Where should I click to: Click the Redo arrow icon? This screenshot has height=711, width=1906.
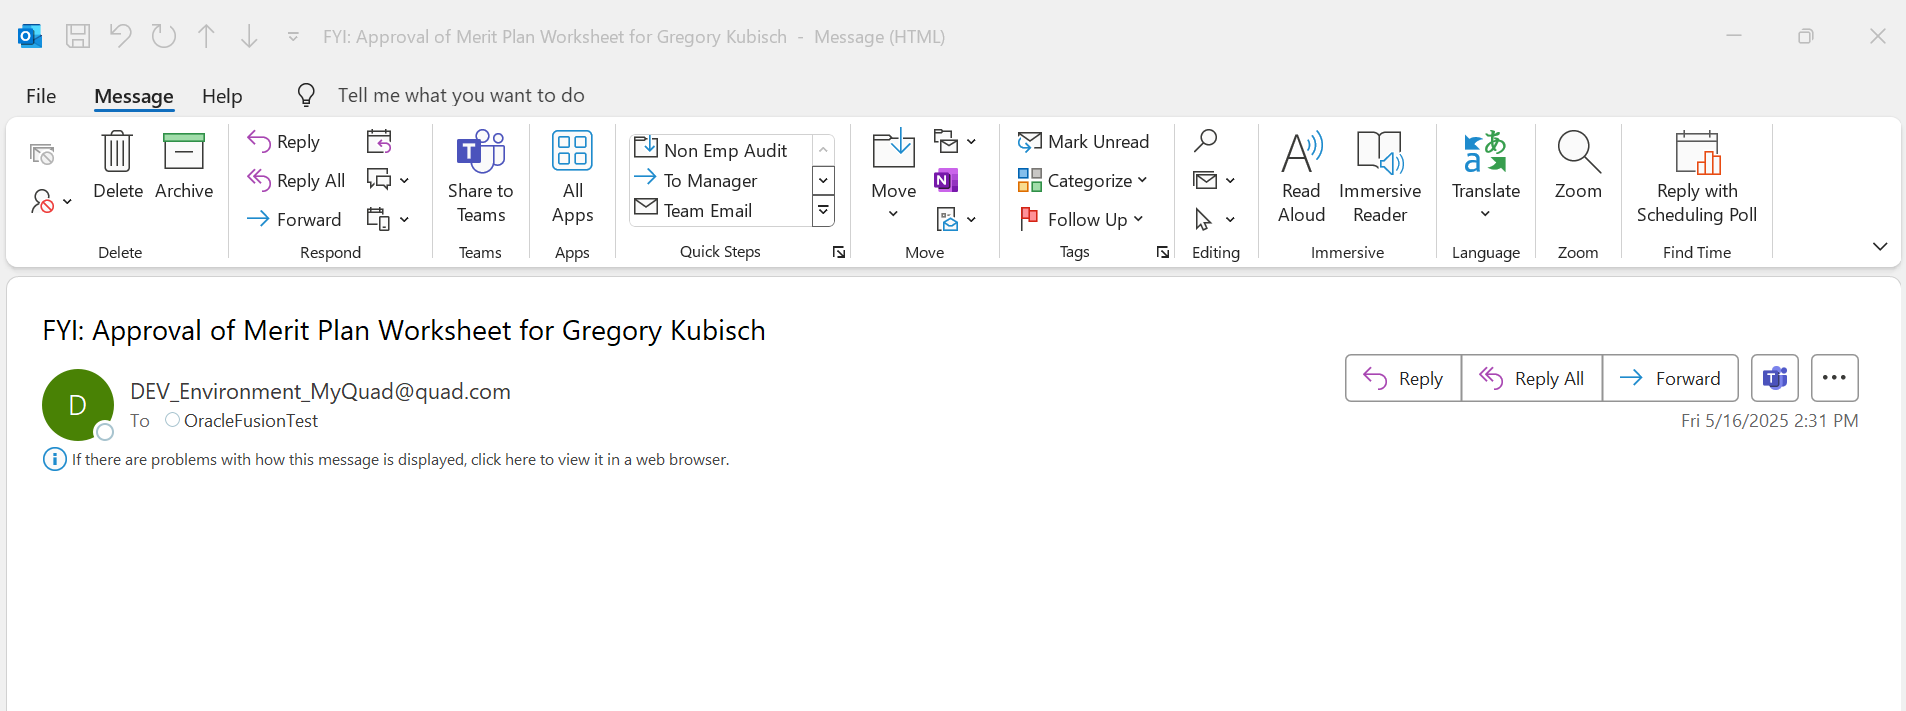click(x=164, y=37)
